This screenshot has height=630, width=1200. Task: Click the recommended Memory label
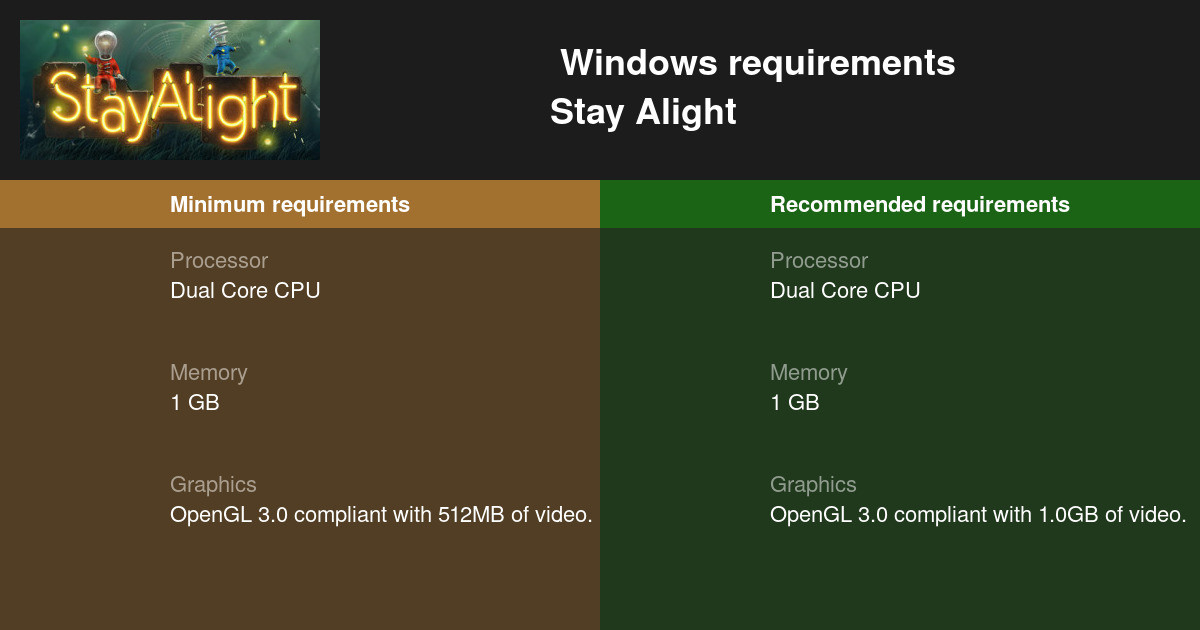coord(808,373)
